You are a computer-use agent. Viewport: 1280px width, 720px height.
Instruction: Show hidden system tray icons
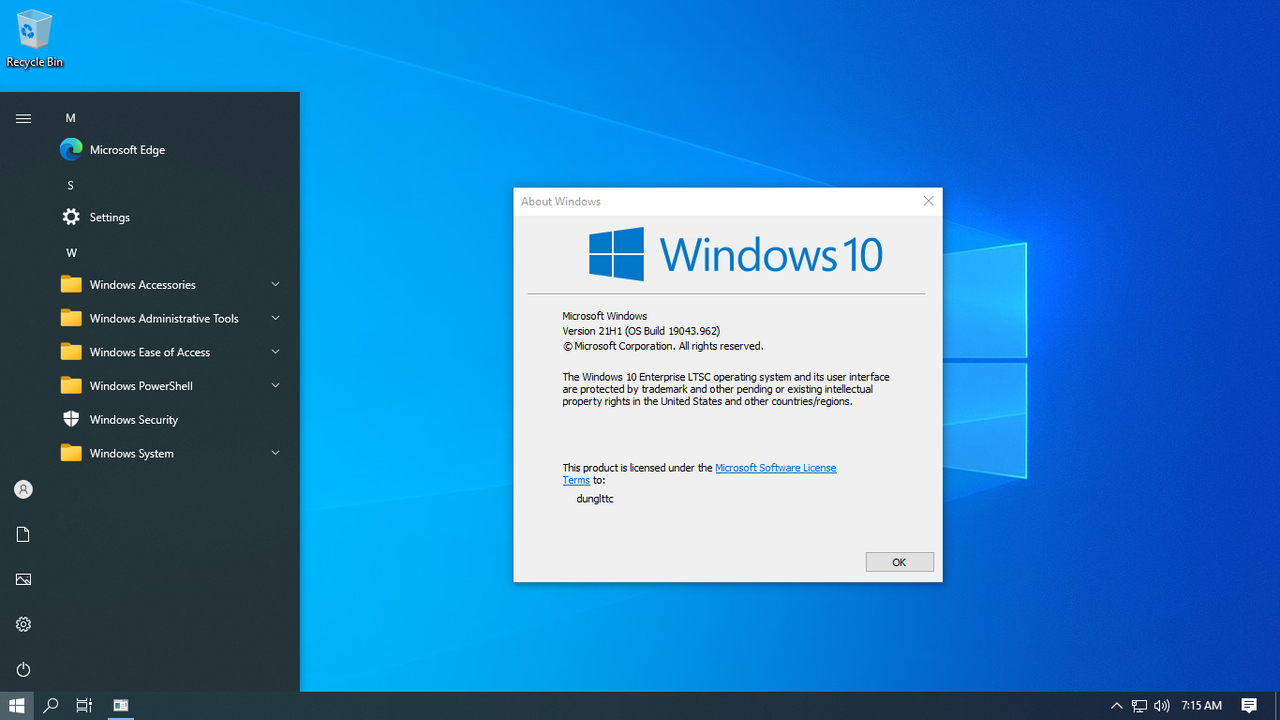tap(1117, 705)
